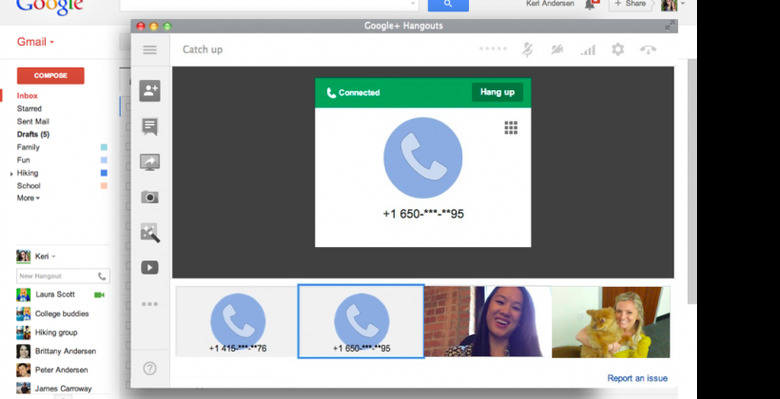
Task: Expand the Hiking label arrow
Action: pos(11,174)
